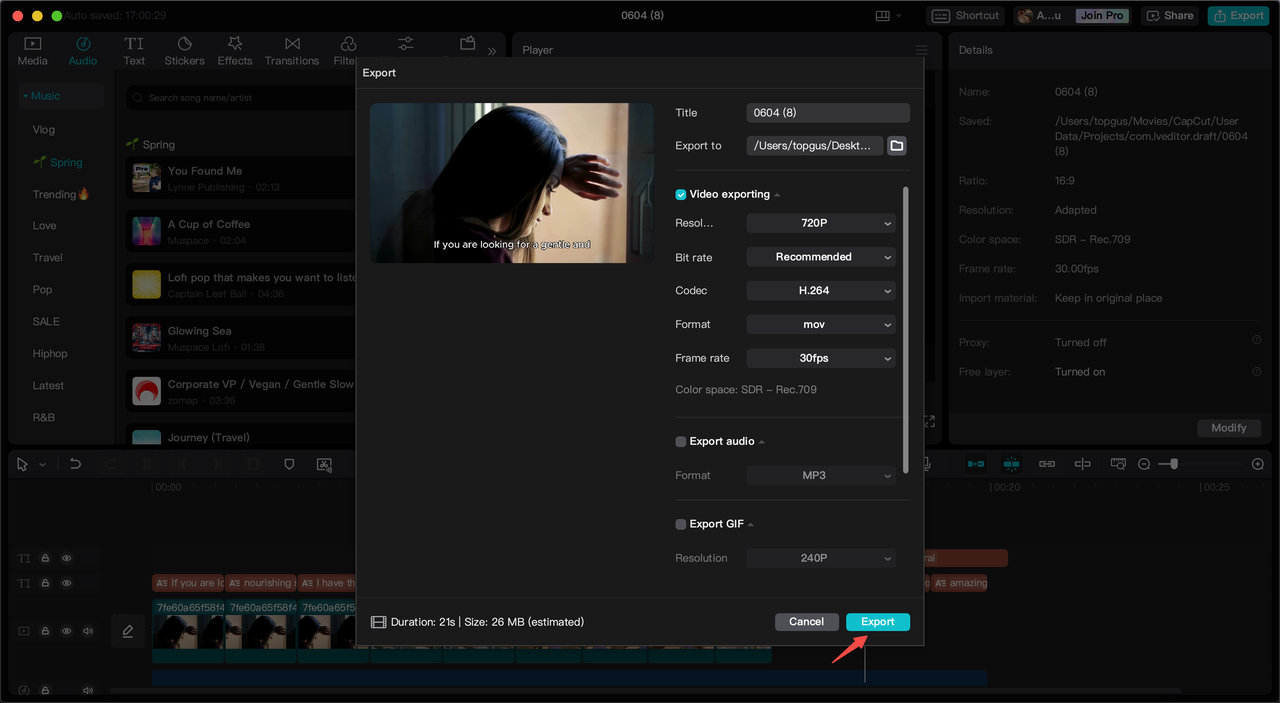The height and width of the screenshot is (703, 1280).
Task: Open the GIF Resolution 240P dropdown
Action: [821, 558]
